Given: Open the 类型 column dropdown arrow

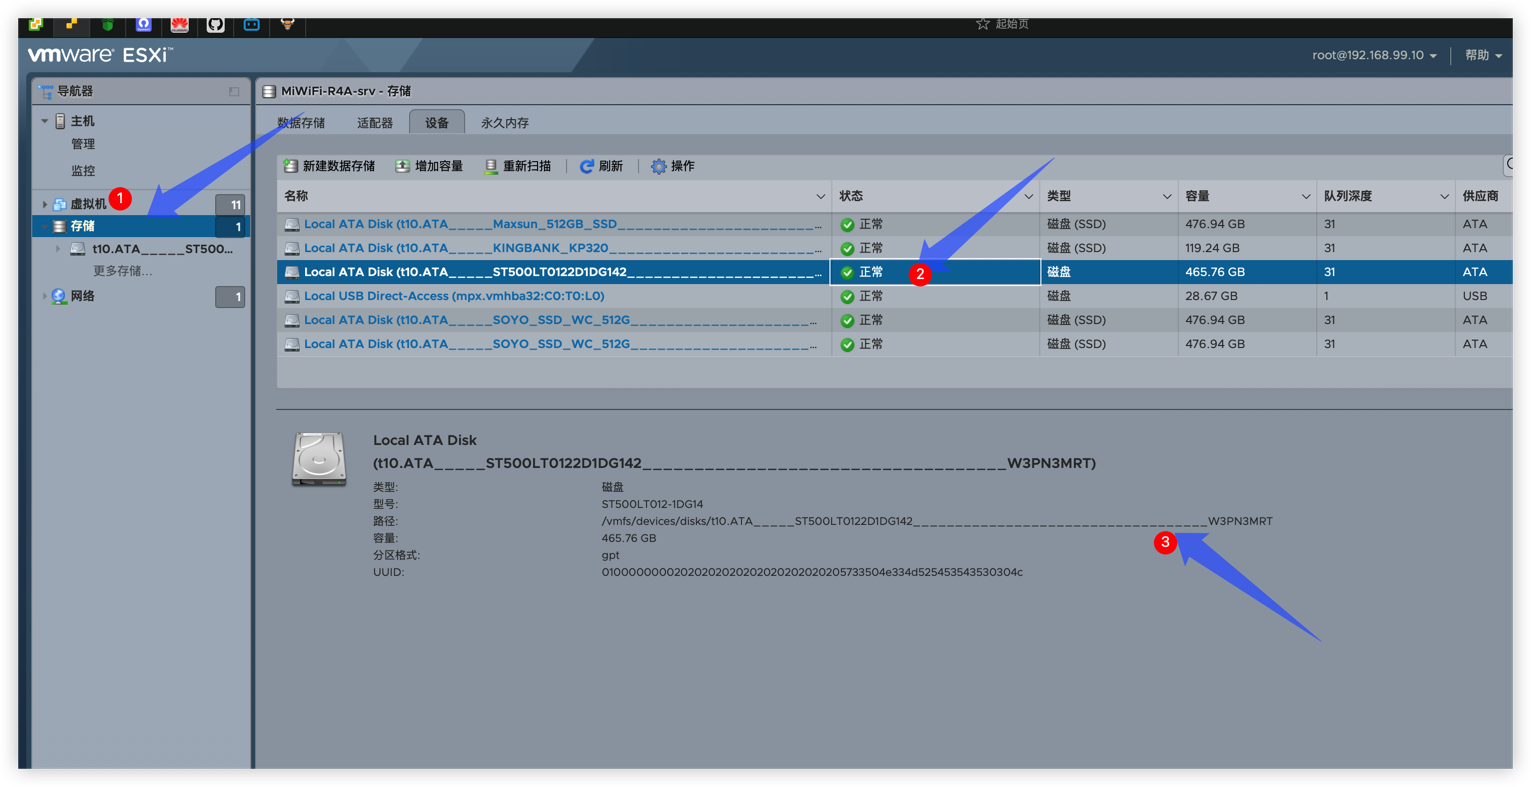Looking at the screenshot, I should pyautogui.click(x=1166, y=197).
